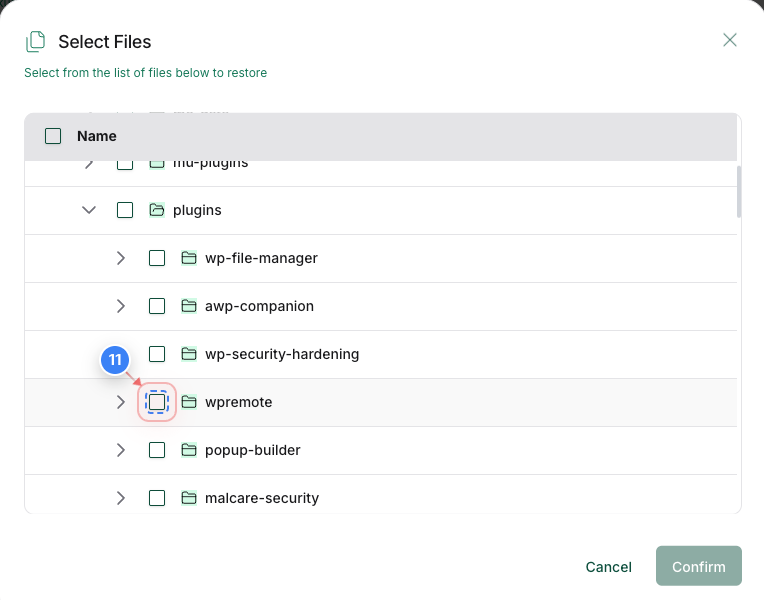Select the plugins row label
The width and height of the screenshot is (764, 600).
point(197,210)
